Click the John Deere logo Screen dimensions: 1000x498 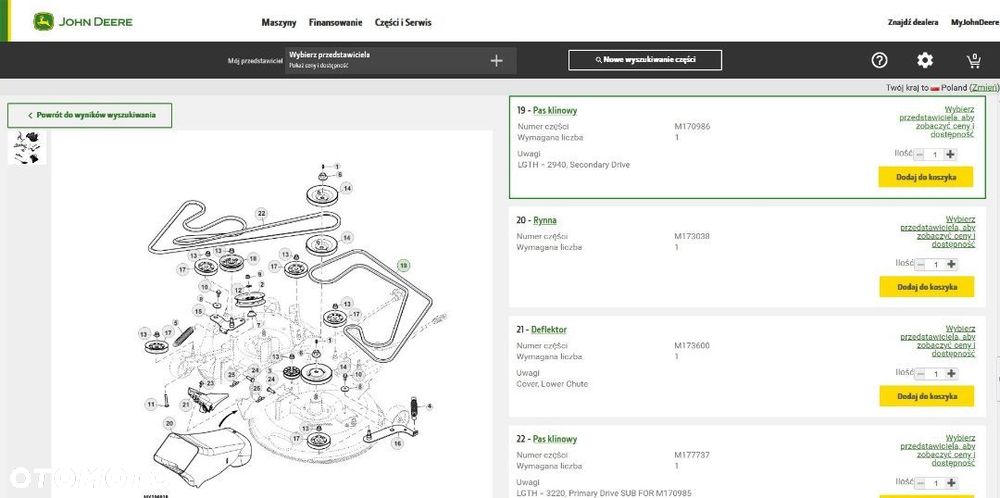(x=83, y=22)
